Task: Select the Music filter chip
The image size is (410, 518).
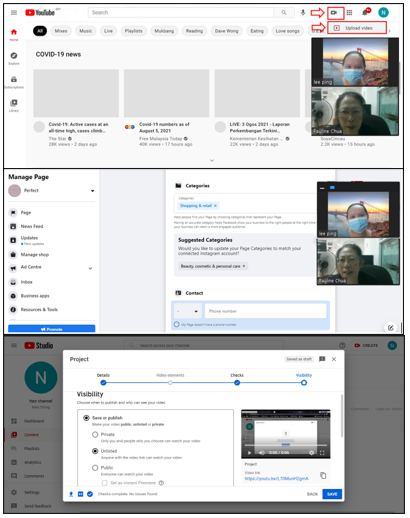Action: (86, 31)
